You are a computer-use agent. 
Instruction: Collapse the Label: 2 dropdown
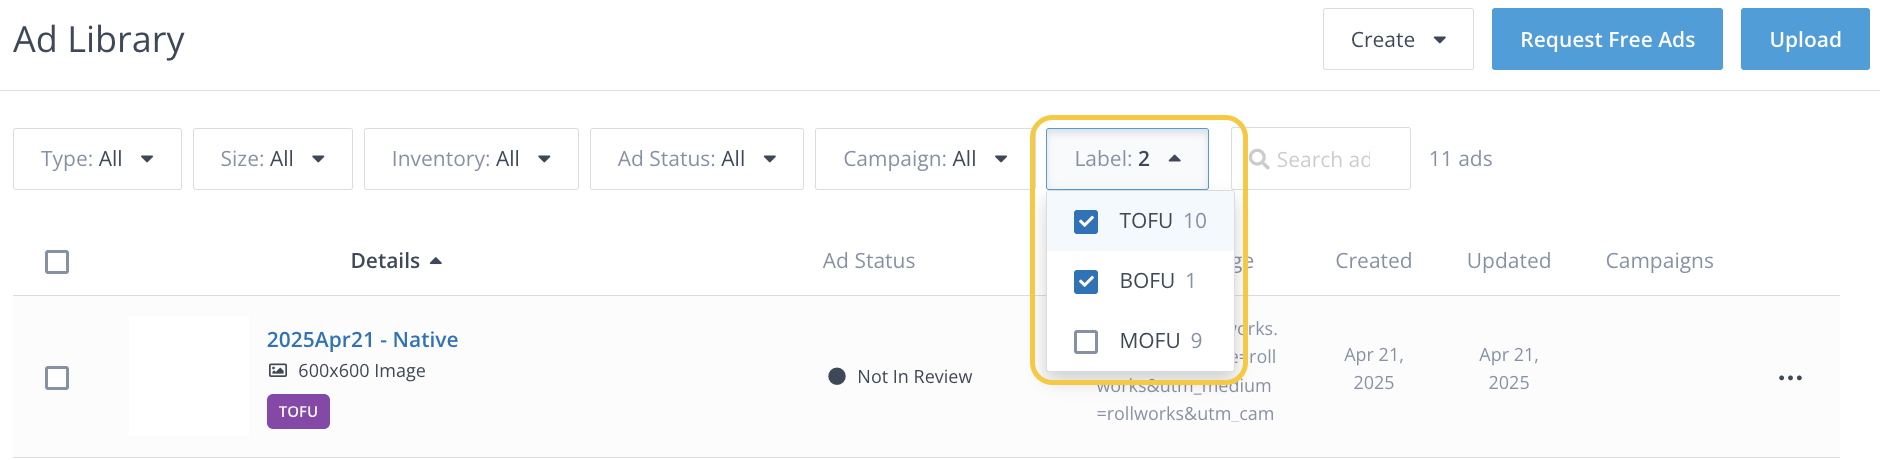coord(1127,159)
